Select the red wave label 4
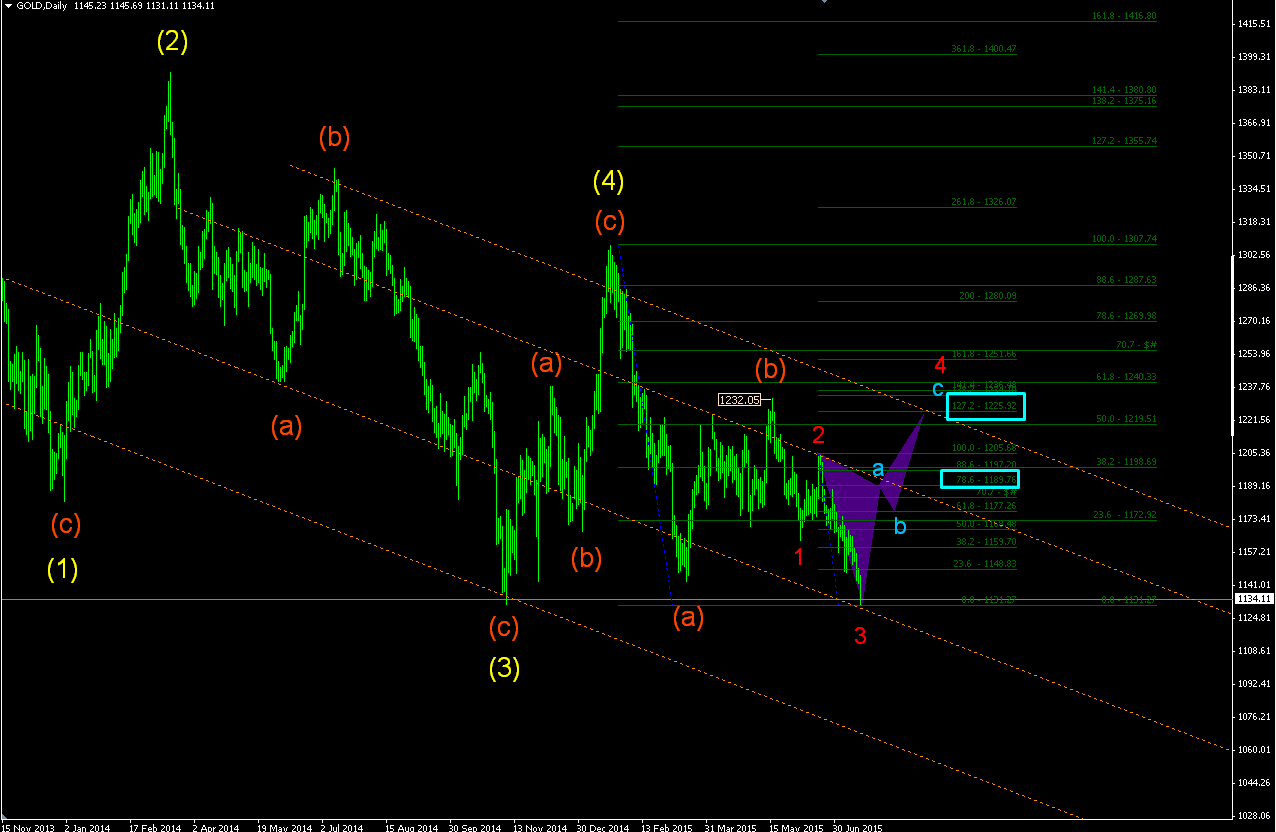 [940, 365]
